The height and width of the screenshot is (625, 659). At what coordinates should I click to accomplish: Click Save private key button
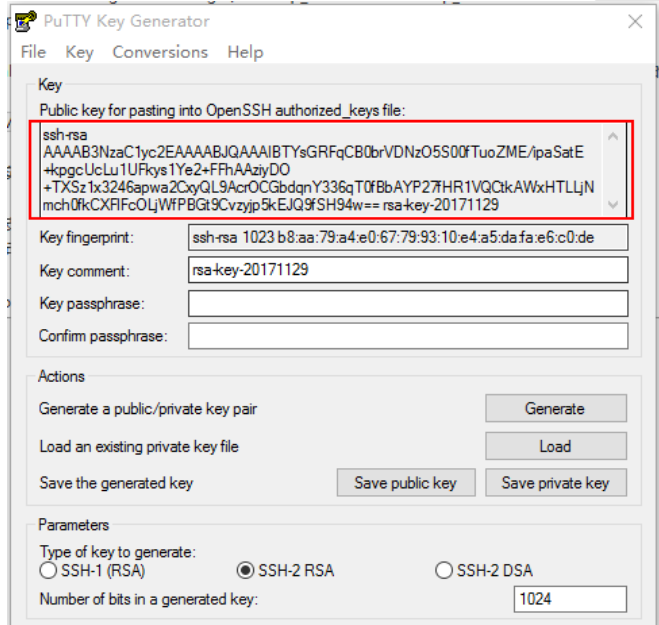pyautogui.click(x=556, y=483)
